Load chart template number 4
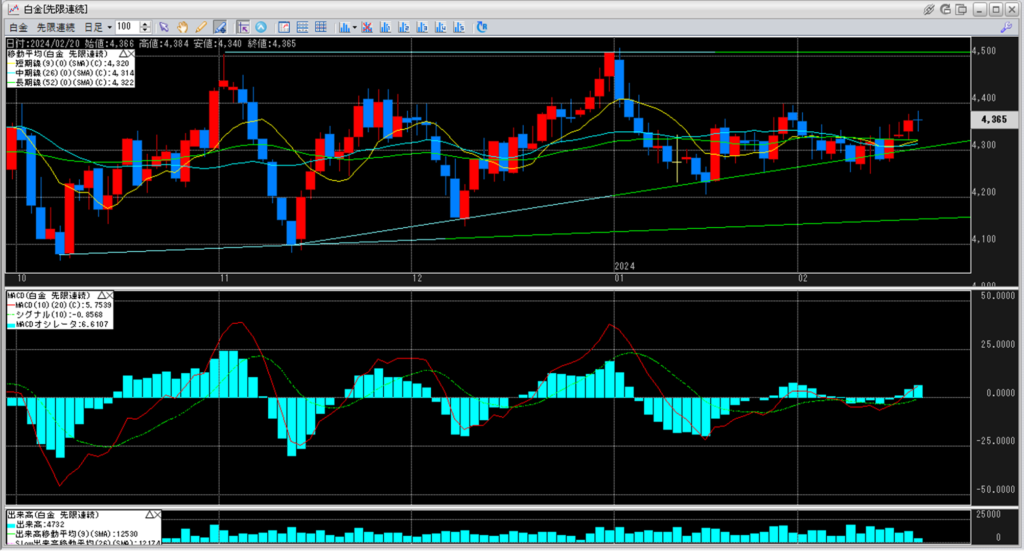The image size is (1024, 551). pos(440,27)
